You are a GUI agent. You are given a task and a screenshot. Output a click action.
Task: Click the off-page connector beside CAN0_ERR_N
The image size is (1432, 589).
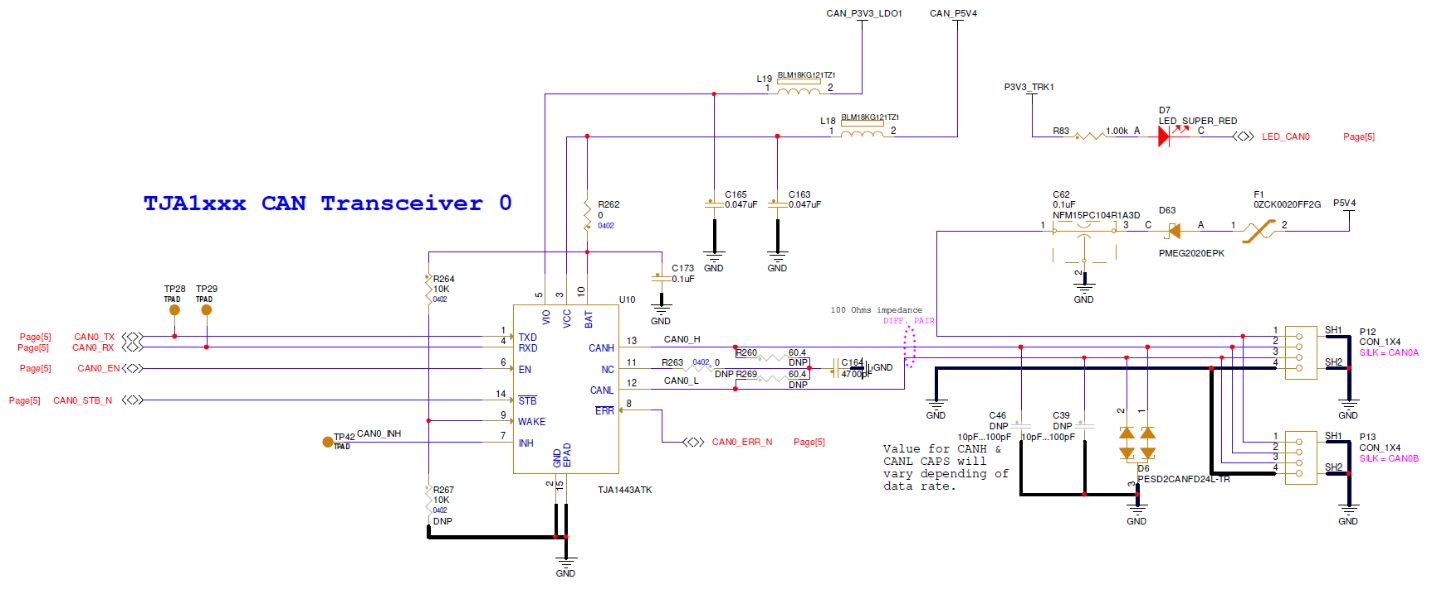(x=692, y=441)
